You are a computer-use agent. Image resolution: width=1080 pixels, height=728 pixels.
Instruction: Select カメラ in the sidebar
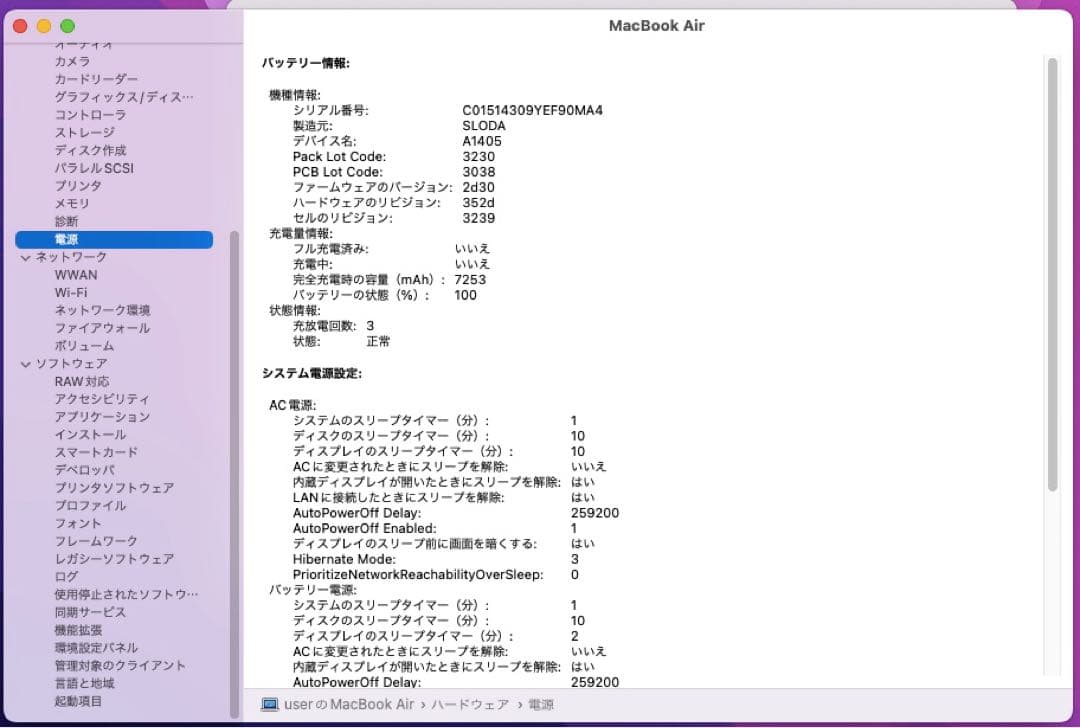[x=72, y=61]
